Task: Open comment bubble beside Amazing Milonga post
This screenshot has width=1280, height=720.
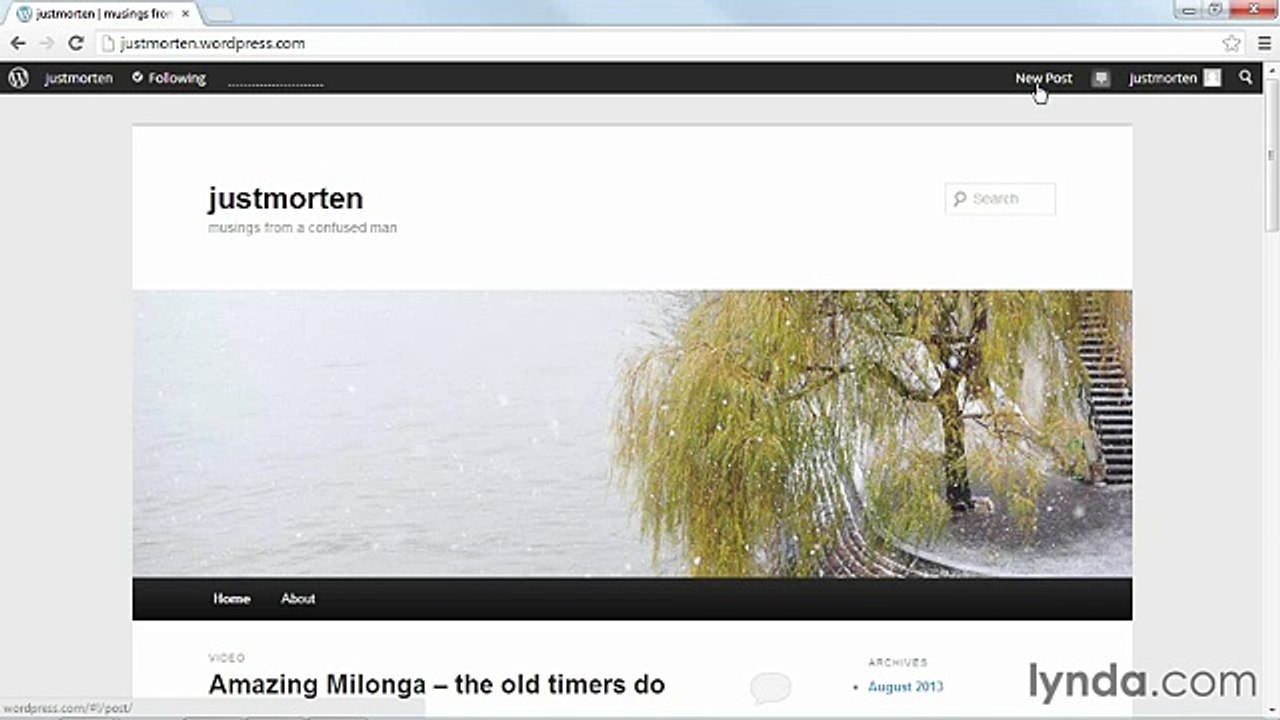Action: [x=770, y=687]
